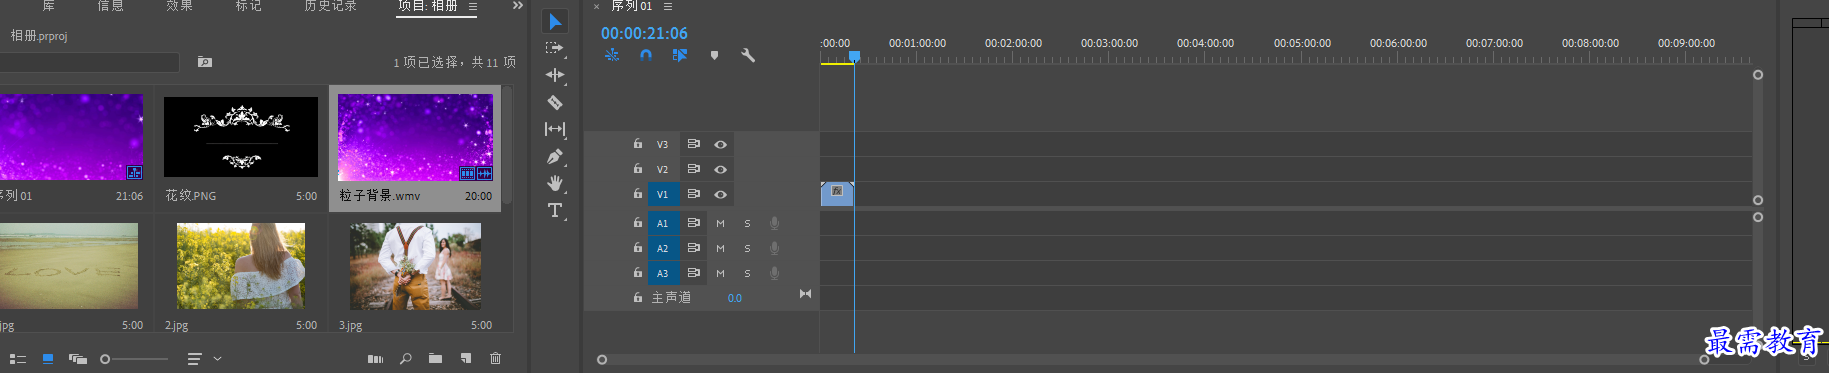This screenshot has height=373, width=1829.
Task: Enable voice-over record on A1
Action: (774, 224)
